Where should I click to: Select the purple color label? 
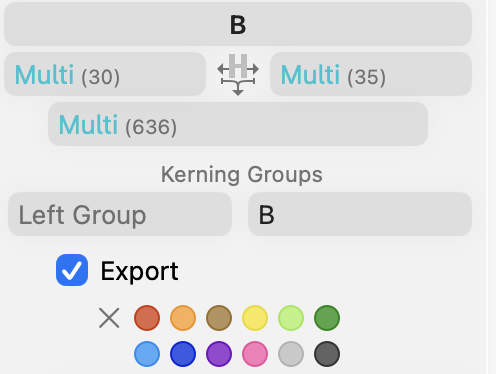(219, 354)
